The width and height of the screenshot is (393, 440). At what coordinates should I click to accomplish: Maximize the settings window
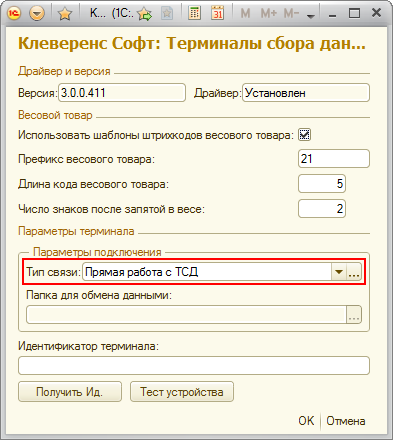(x=354, y=14)
